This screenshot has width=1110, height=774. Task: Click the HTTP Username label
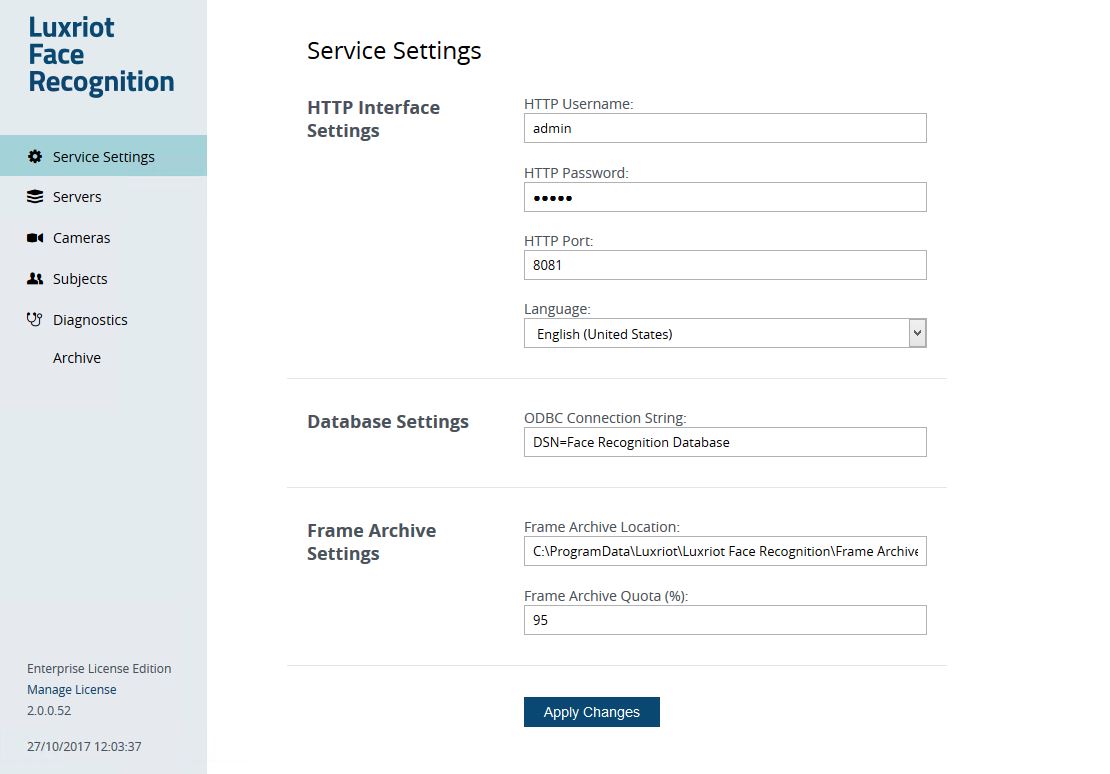(578, 104)
